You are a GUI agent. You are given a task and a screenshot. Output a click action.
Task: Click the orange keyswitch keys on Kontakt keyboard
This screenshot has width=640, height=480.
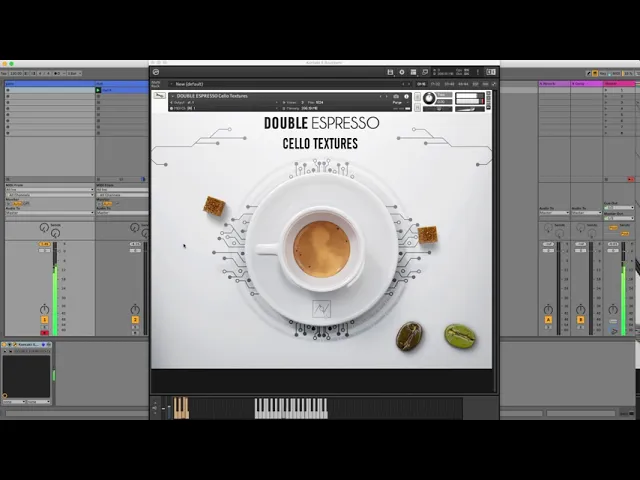[x=181, y=408]
